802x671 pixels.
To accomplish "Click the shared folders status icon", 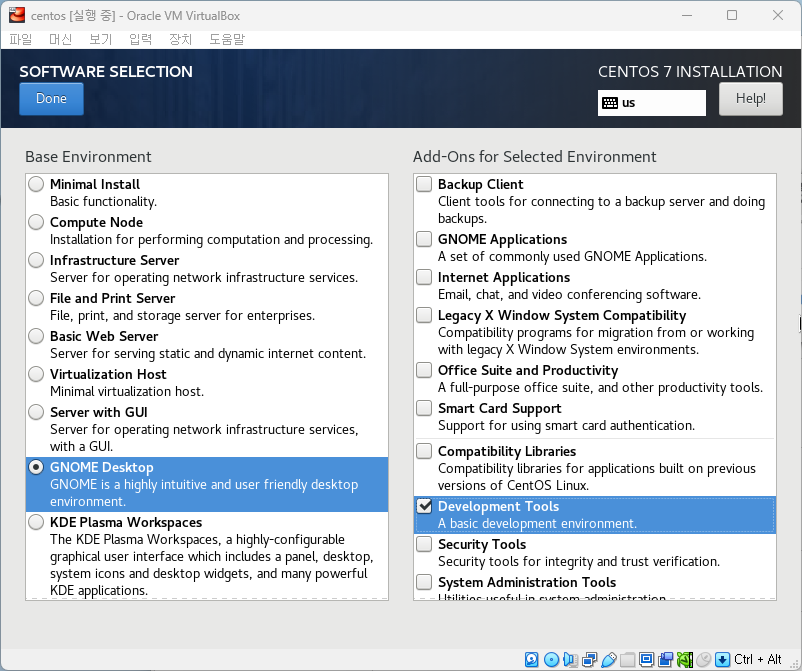I will 627,659.
